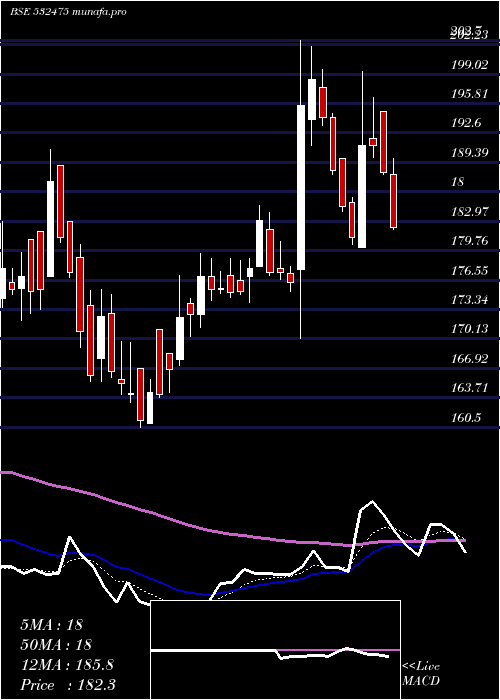Click the 192.6 price axis label

(x=466, y=123)
